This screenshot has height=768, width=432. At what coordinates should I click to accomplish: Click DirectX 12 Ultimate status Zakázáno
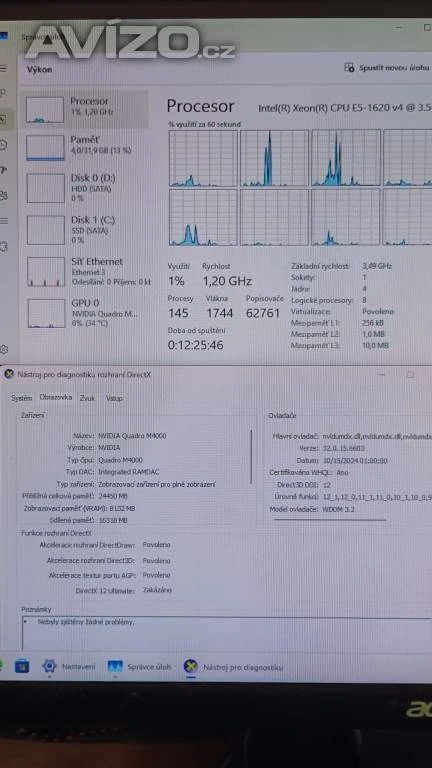tap(157, 591)
